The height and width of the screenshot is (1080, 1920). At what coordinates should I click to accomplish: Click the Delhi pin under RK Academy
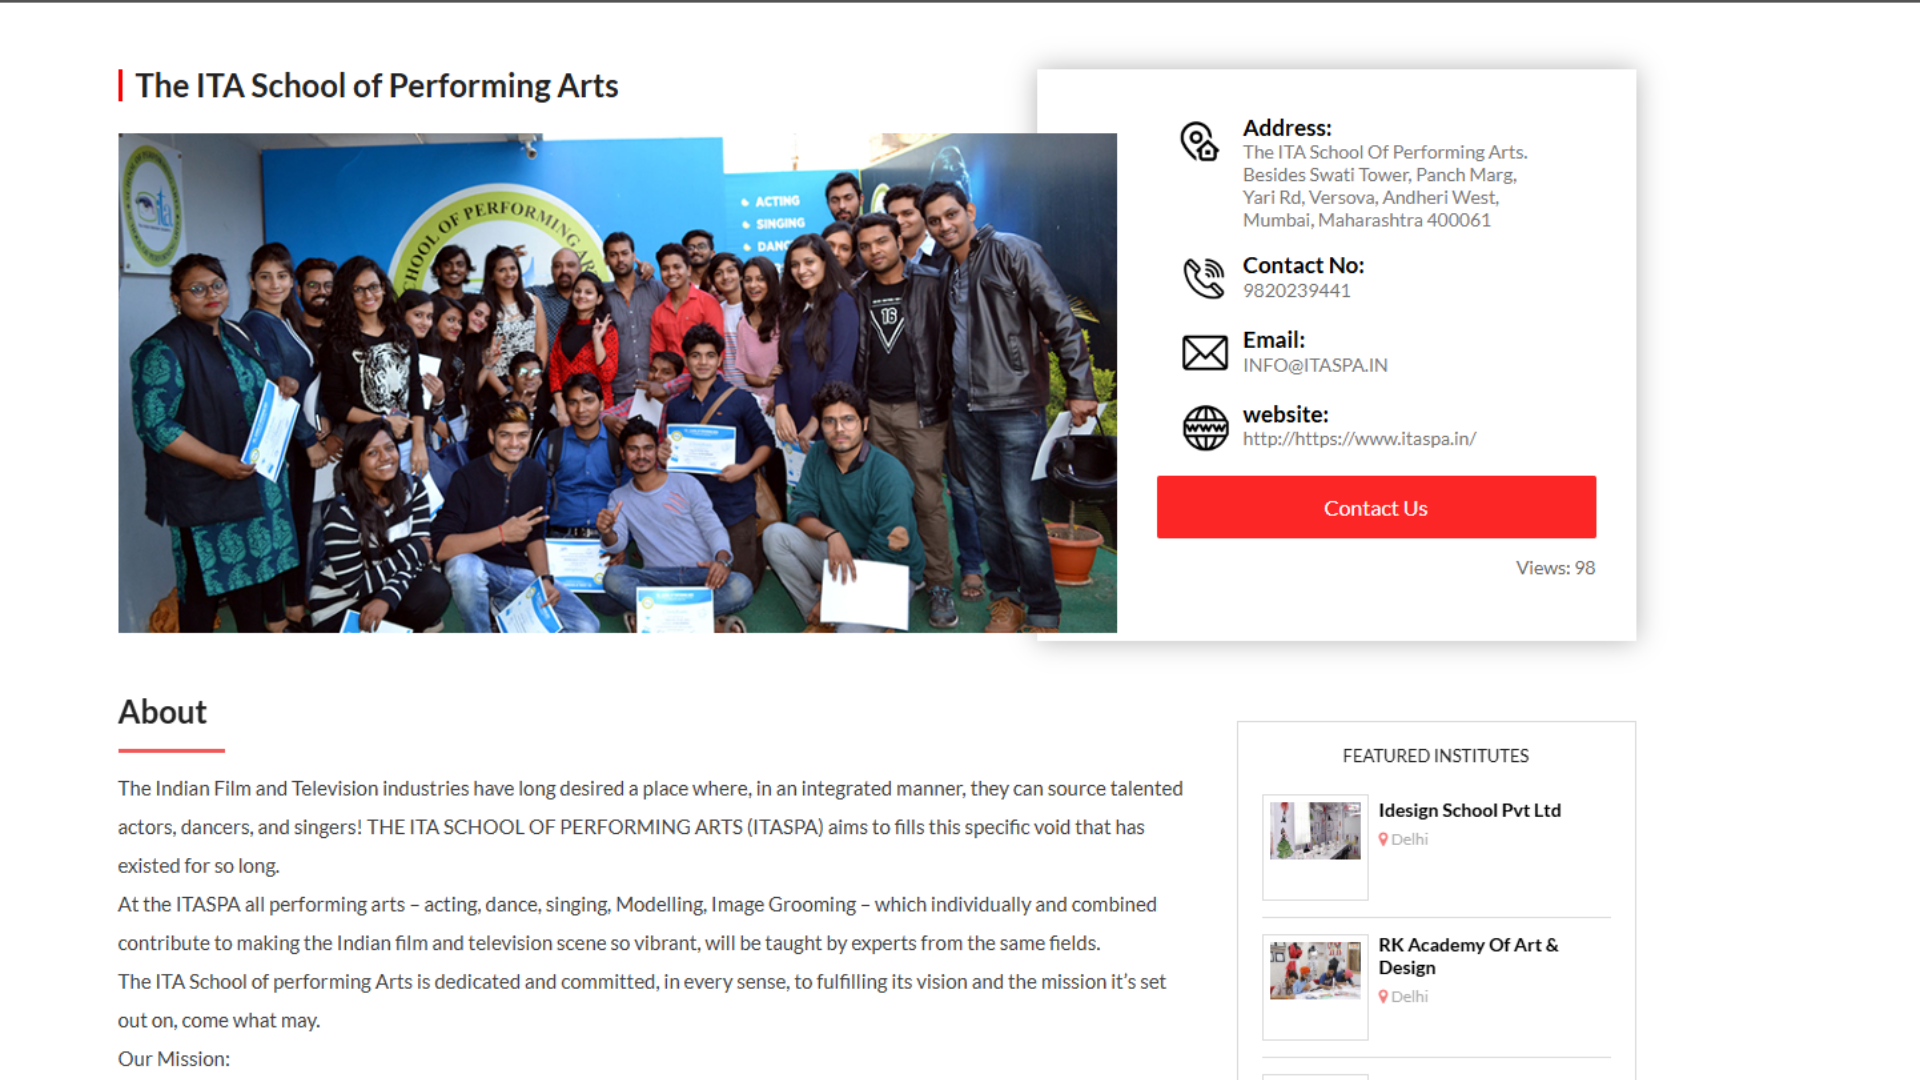coord(1383,997)
